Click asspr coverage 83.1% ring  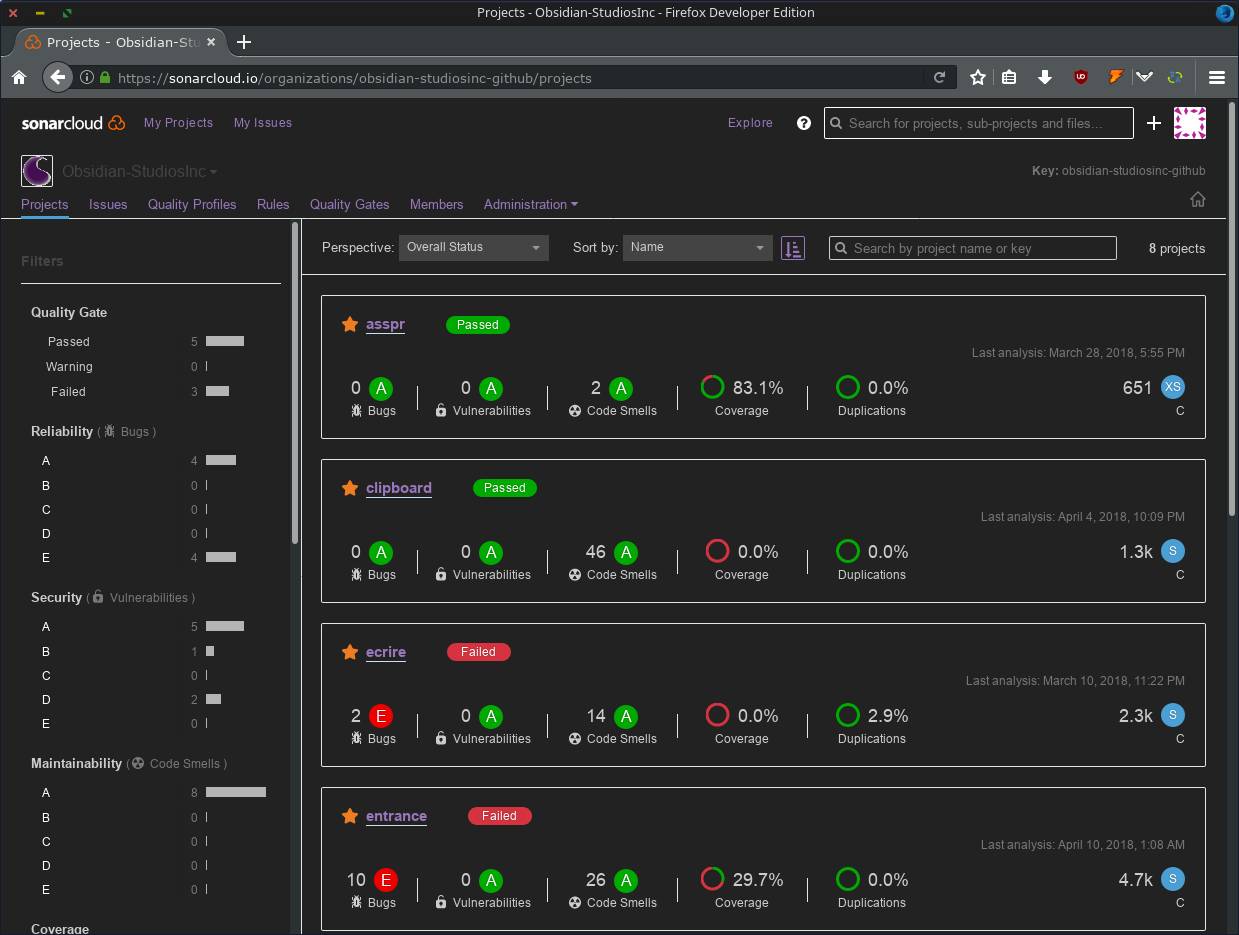[712, 387]
